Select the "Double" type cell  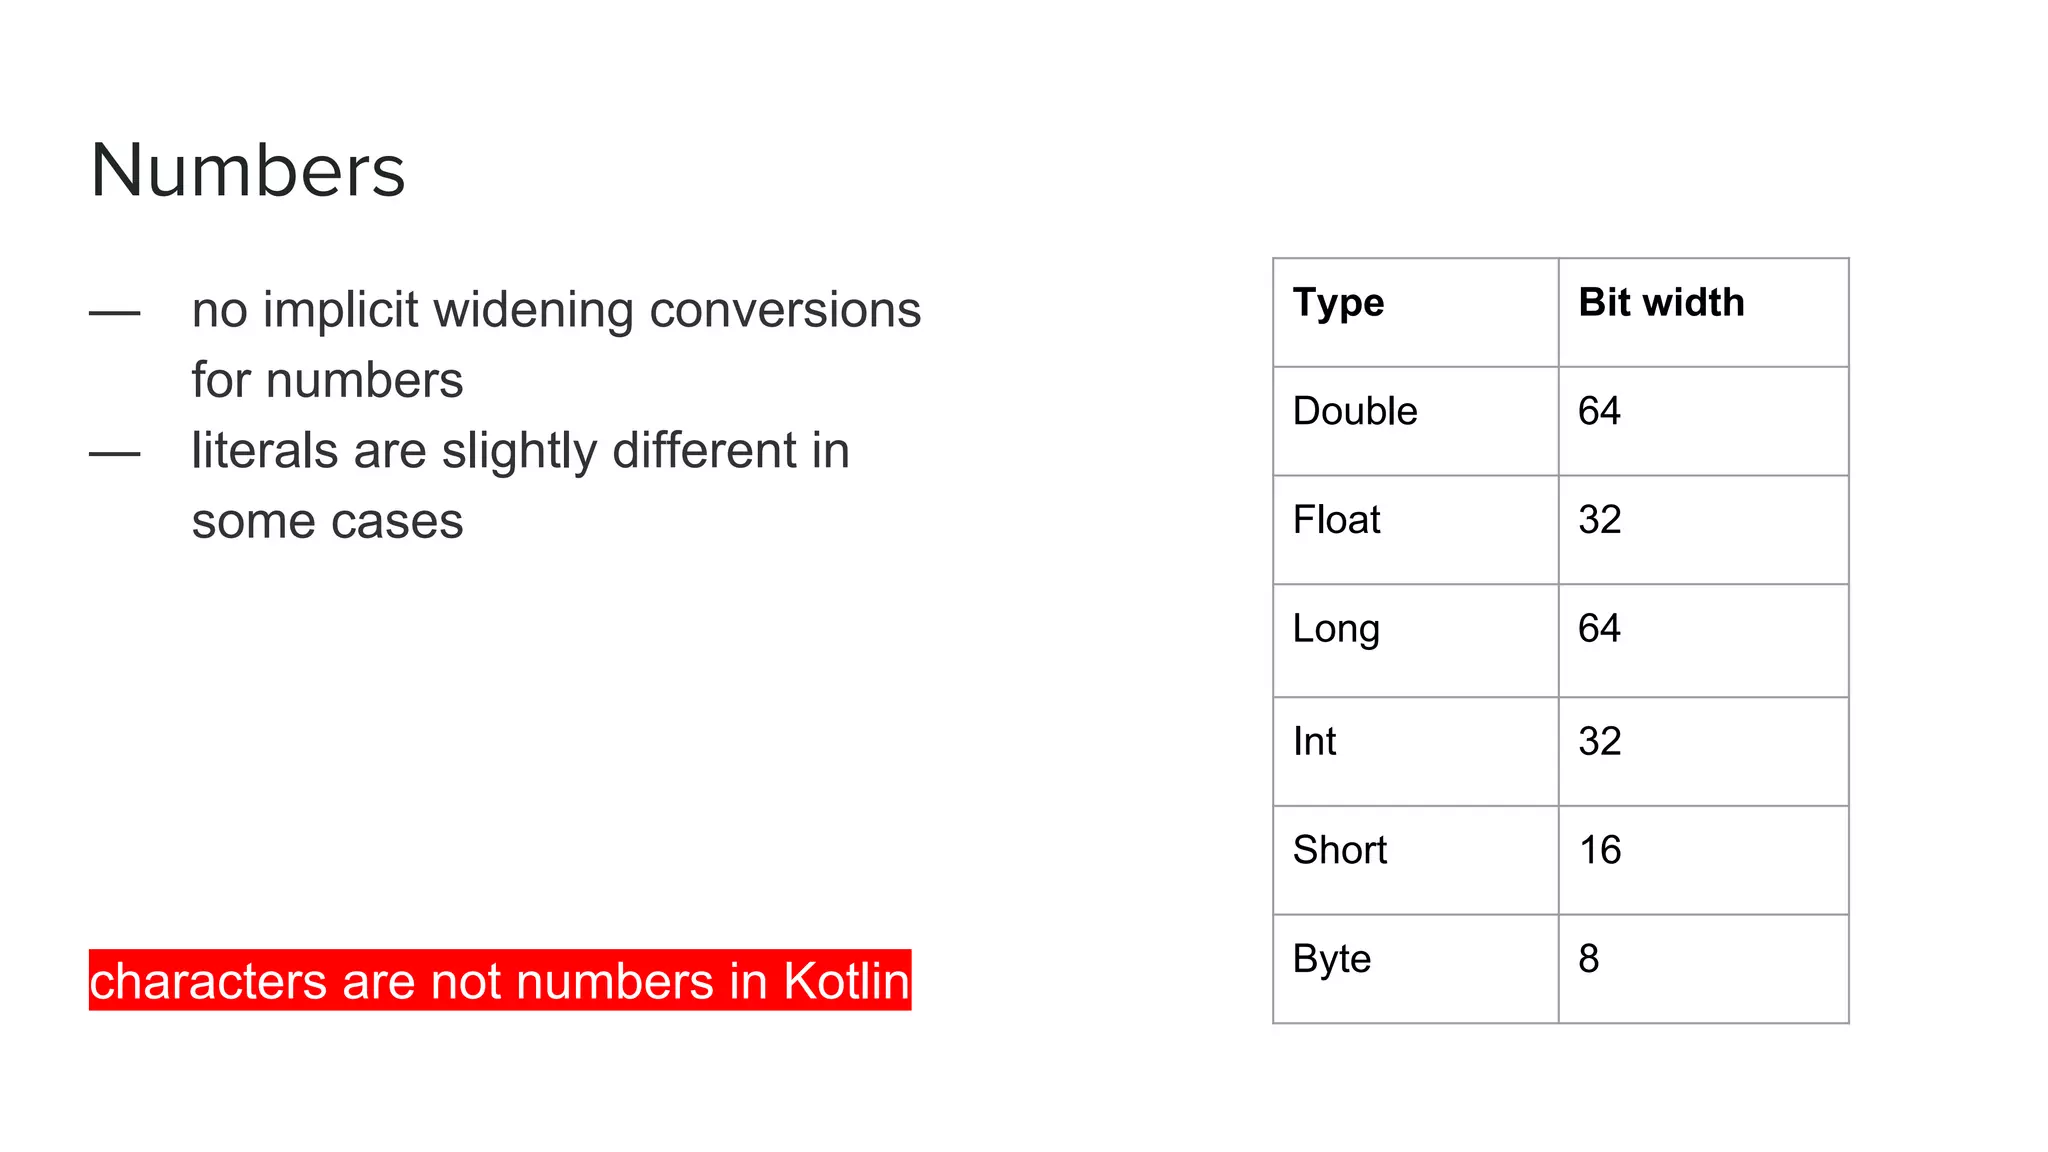(x=1355, y=411)
